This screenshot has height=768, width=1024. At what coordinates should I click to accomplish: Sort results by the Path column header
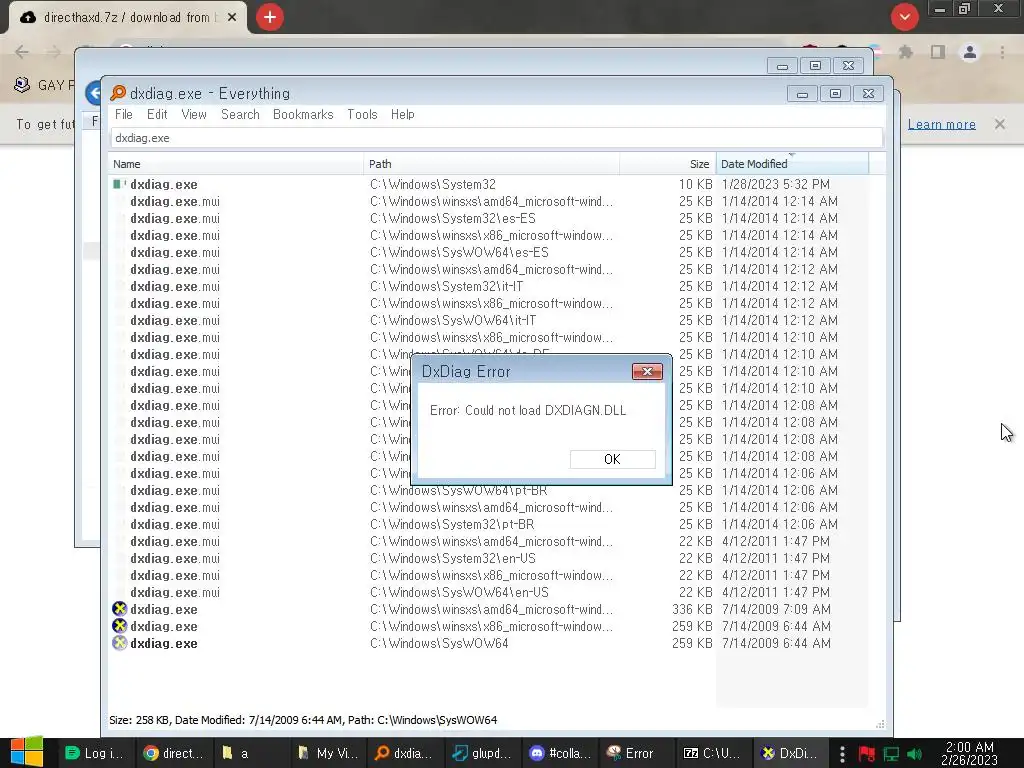tap(491, 164)
